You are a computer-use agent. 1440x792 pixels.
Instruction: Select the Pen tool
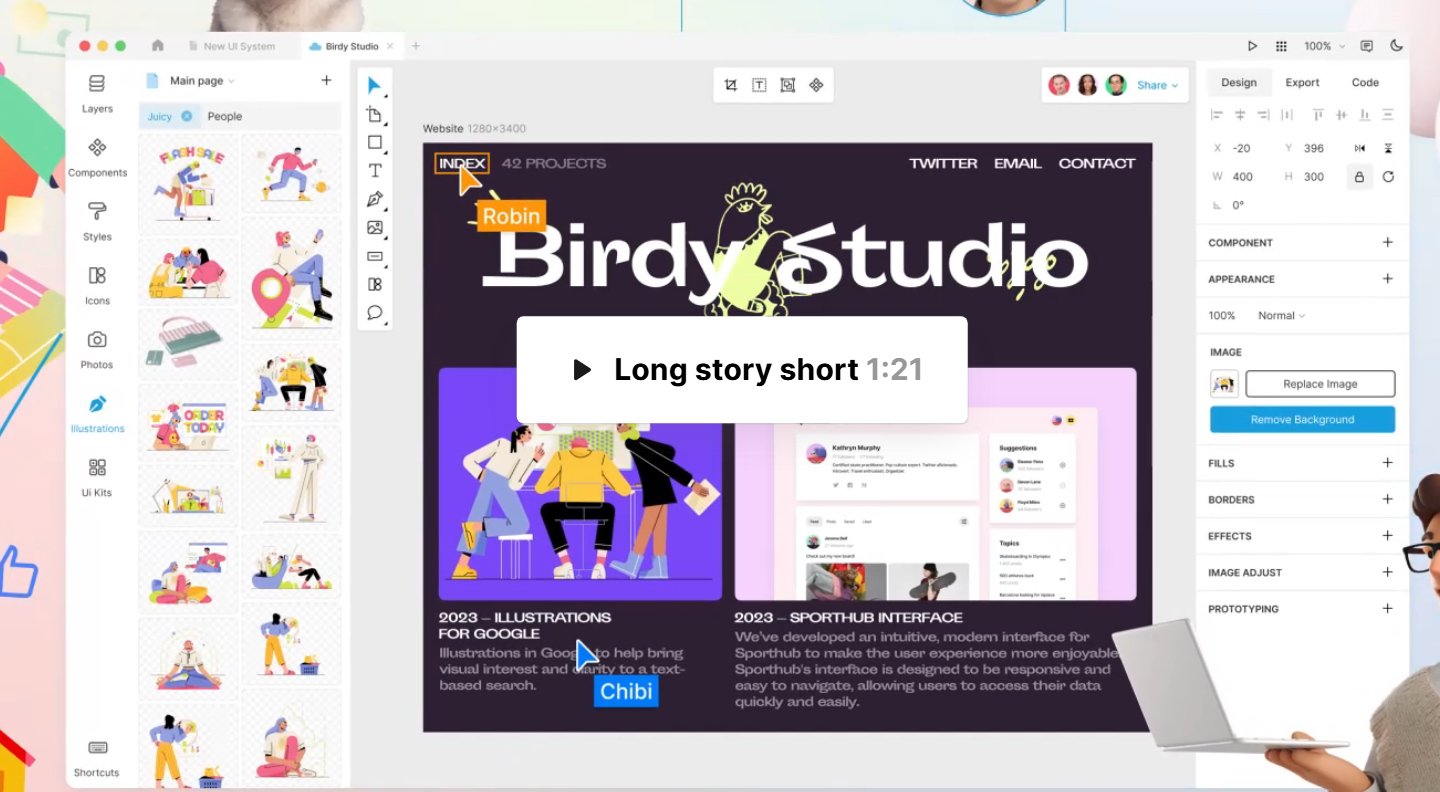[375, 198]
